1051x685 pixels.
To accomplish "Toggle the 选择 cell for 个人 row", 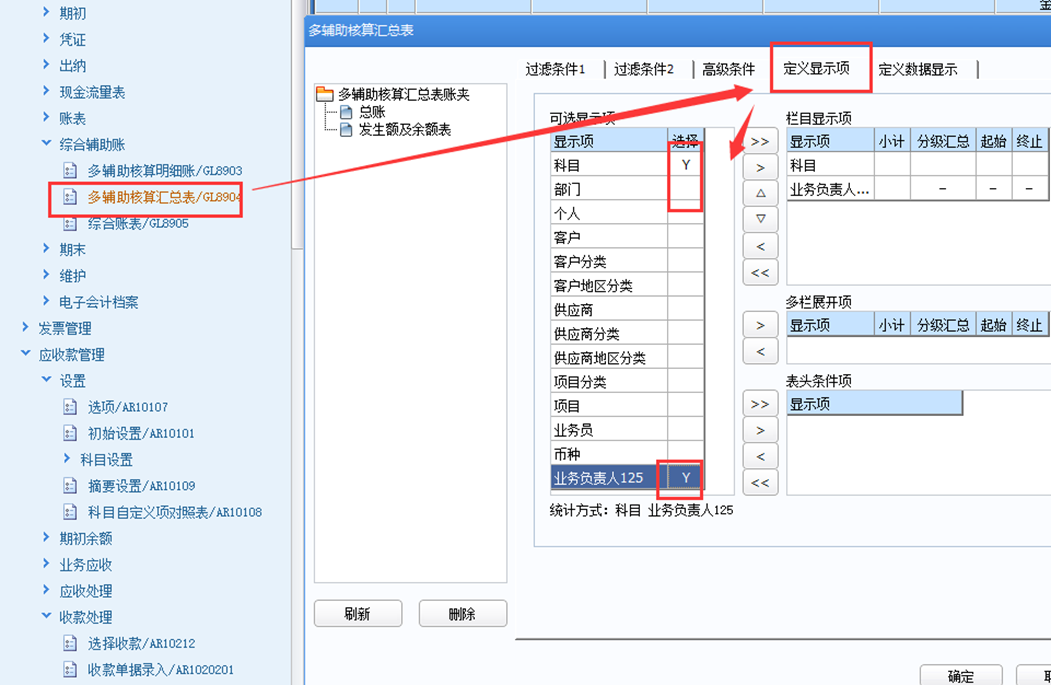I will click(x=685, y=213).
